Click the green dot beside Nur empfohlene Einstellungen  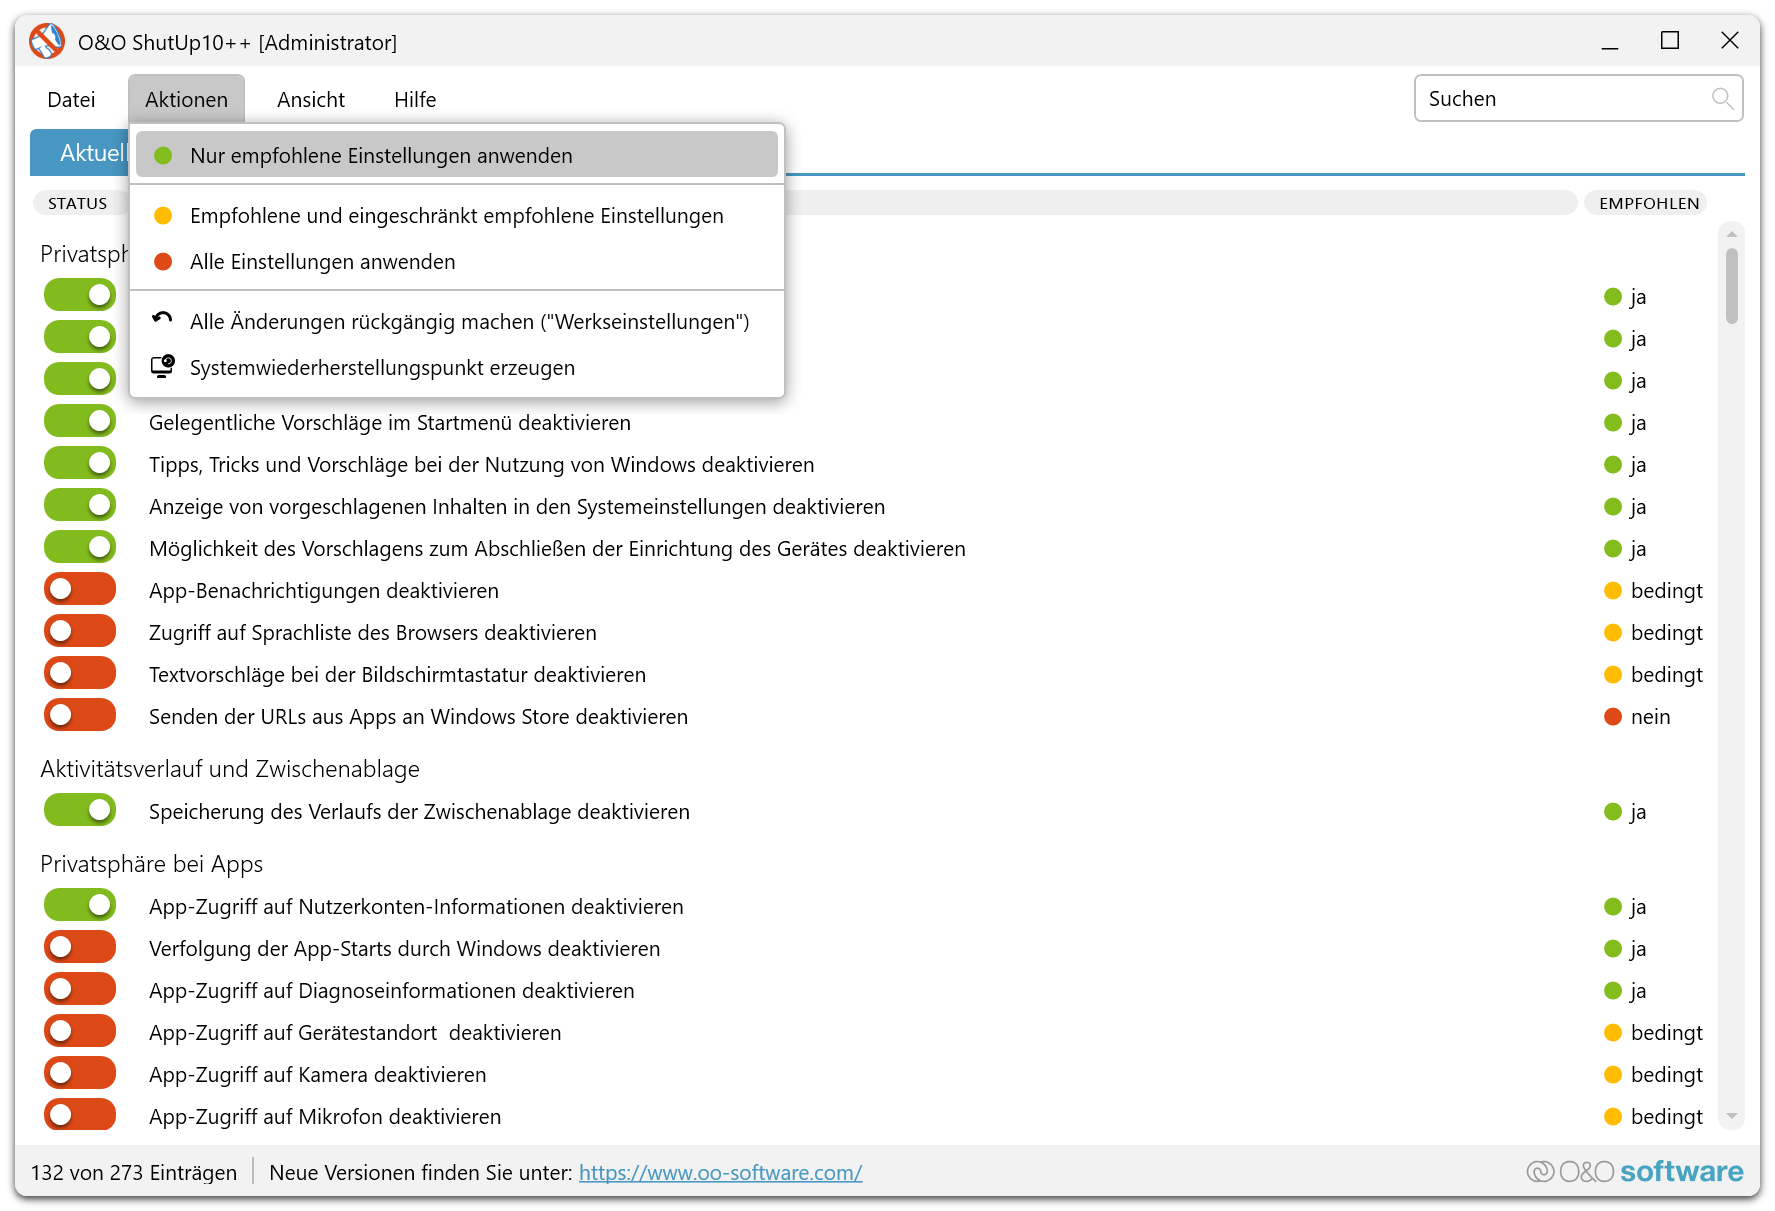coord(163,156)
